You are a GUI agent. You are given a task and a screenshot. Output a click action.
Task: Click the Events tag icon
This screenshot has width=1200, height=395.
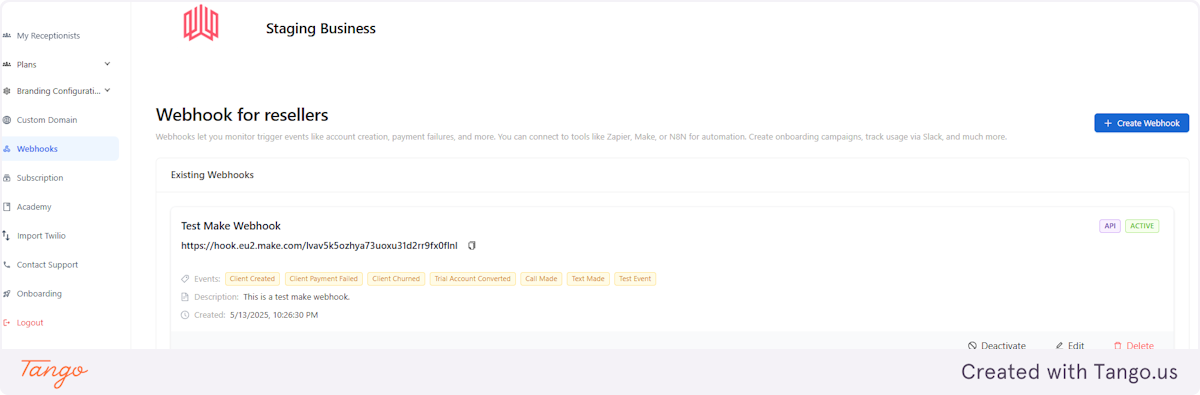tap(185, 279)
